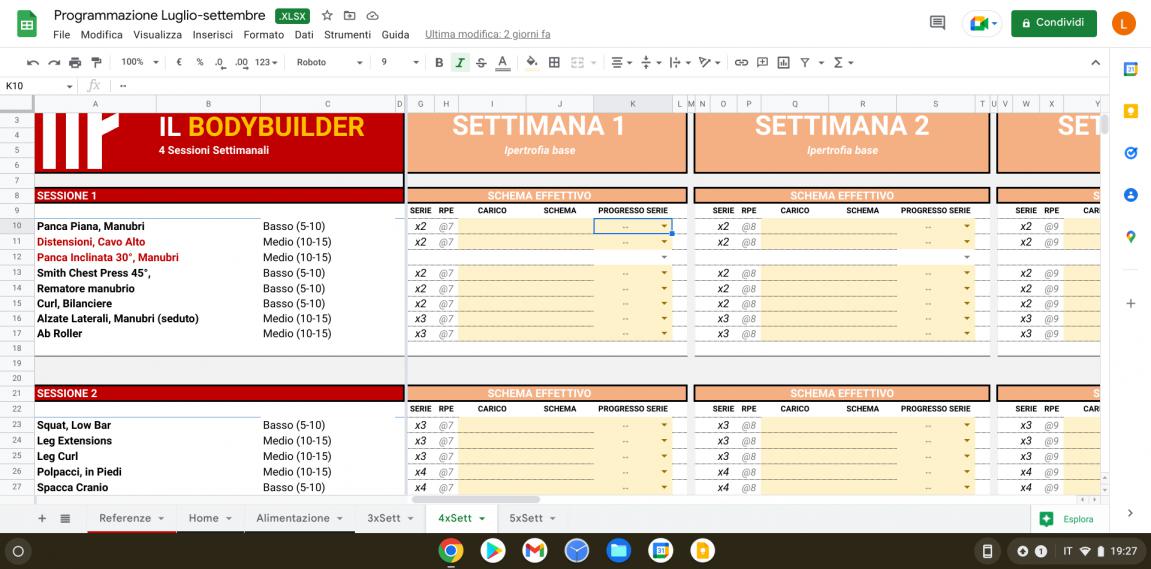
Task: Open Google Keep in side panel
Action: tap(1131, 111)
